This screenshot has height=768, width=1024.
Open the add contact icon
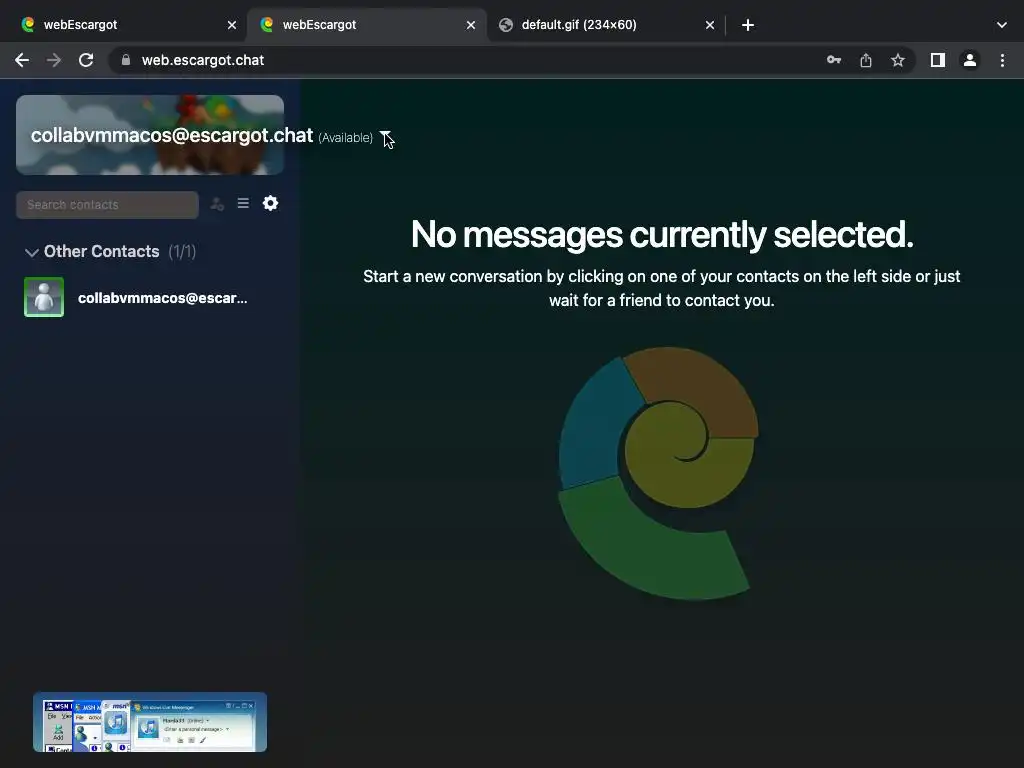tap(217, 204)
